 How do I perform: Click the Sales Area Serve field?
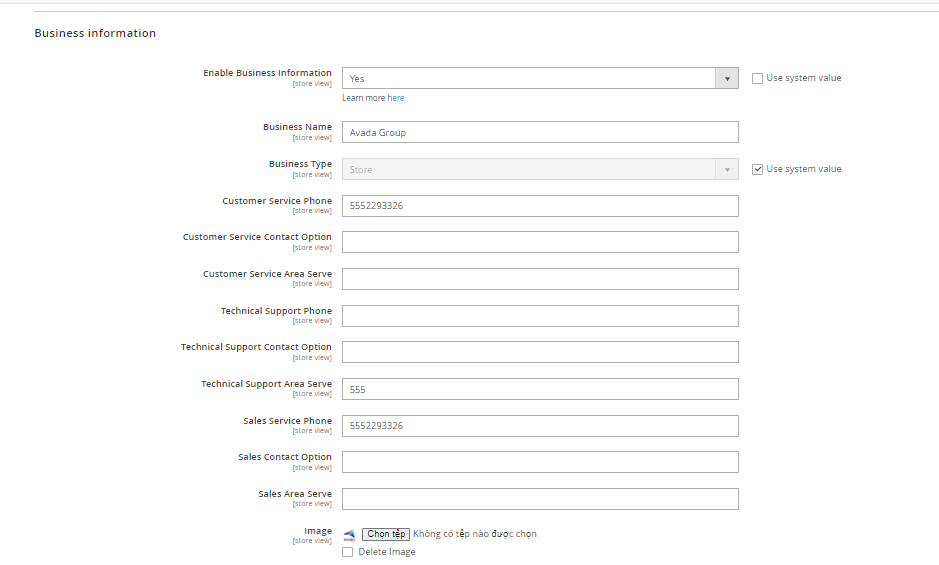click(x=540, y=499)
